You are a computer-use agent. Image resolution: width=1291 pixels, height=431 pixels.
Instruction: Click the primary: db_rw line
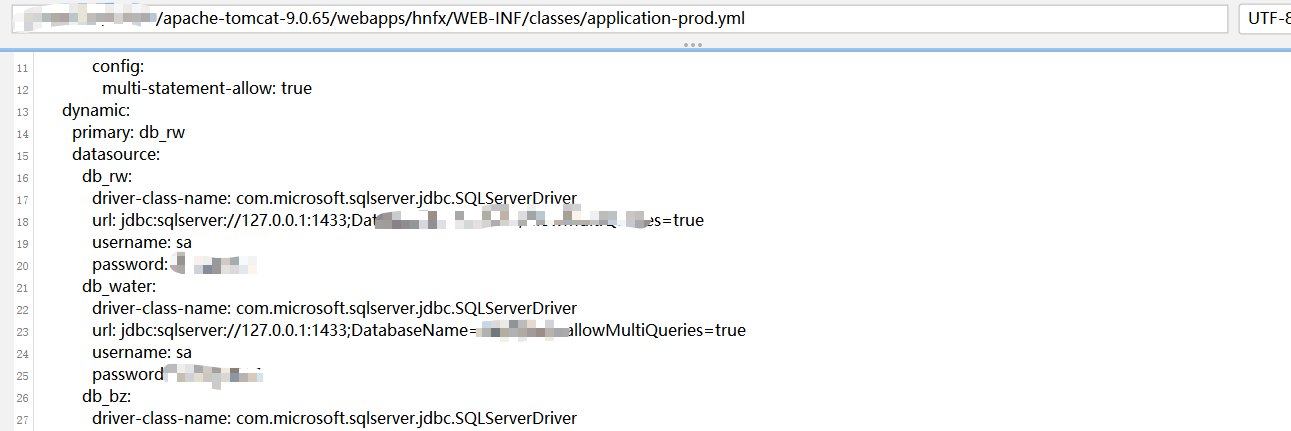[128, 132]
